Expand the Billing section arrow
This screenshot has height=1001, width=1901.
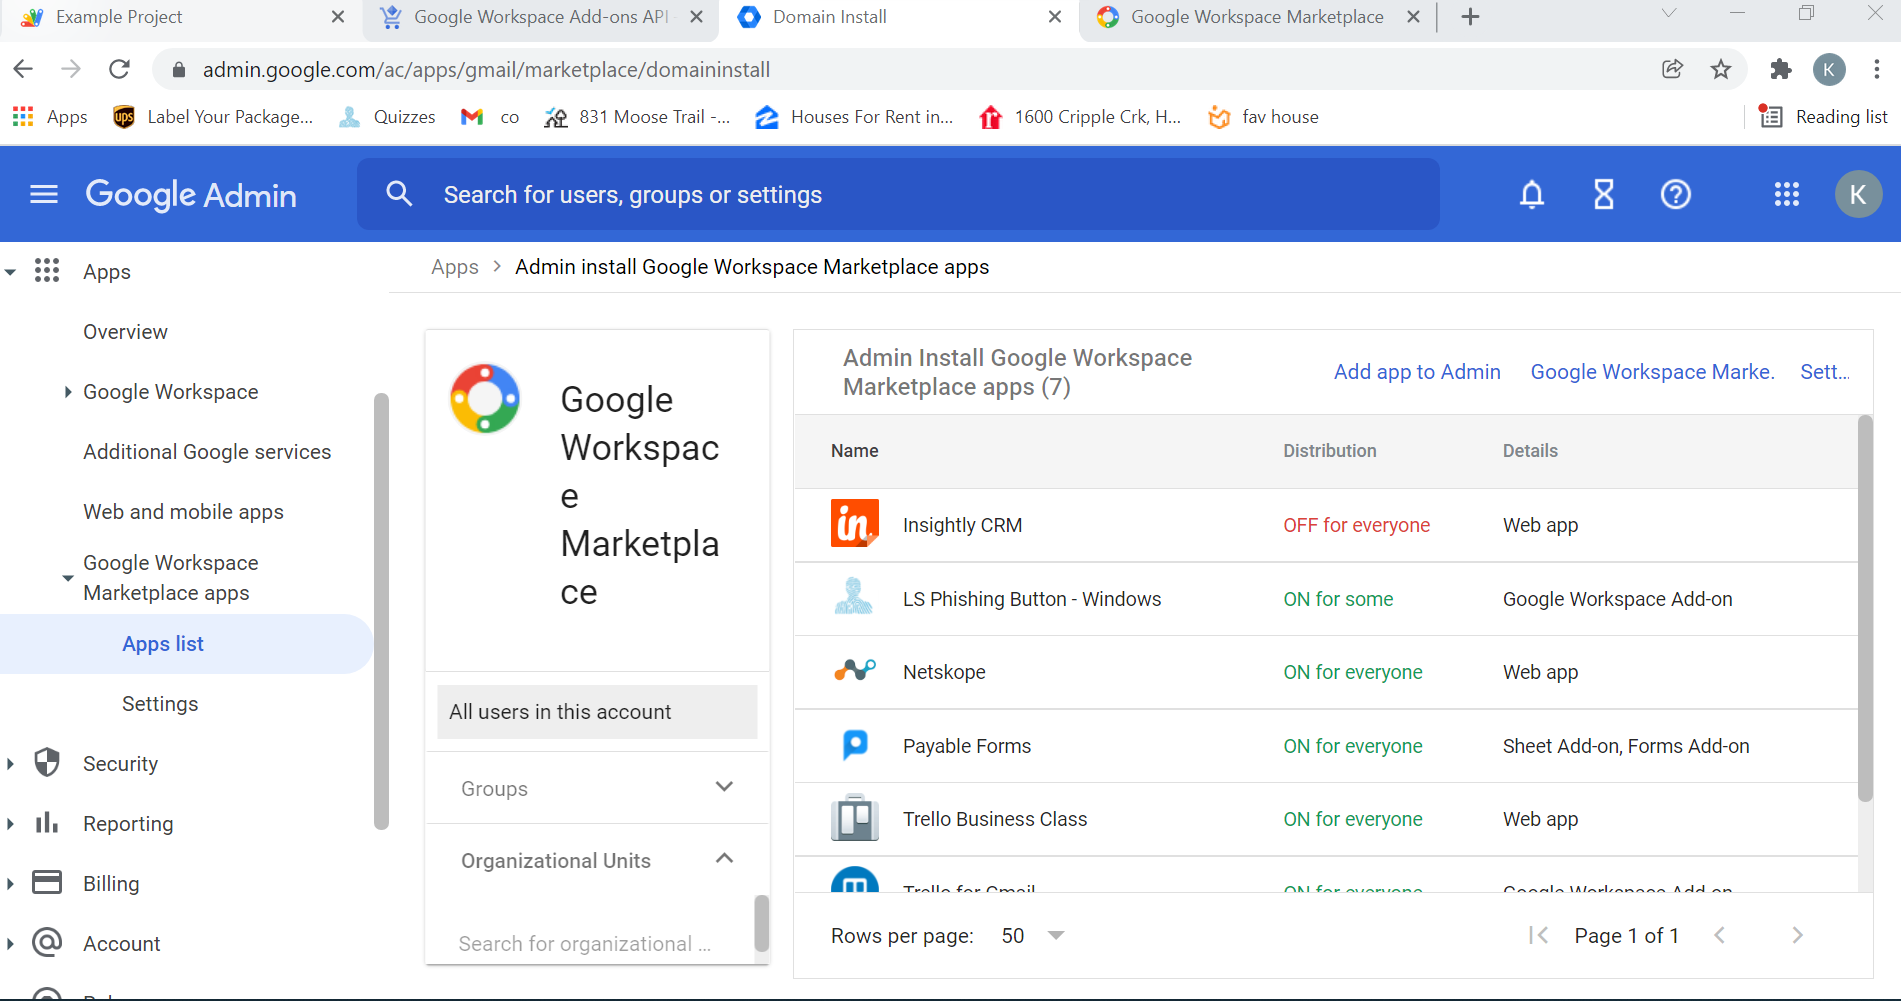pos(10,884)
